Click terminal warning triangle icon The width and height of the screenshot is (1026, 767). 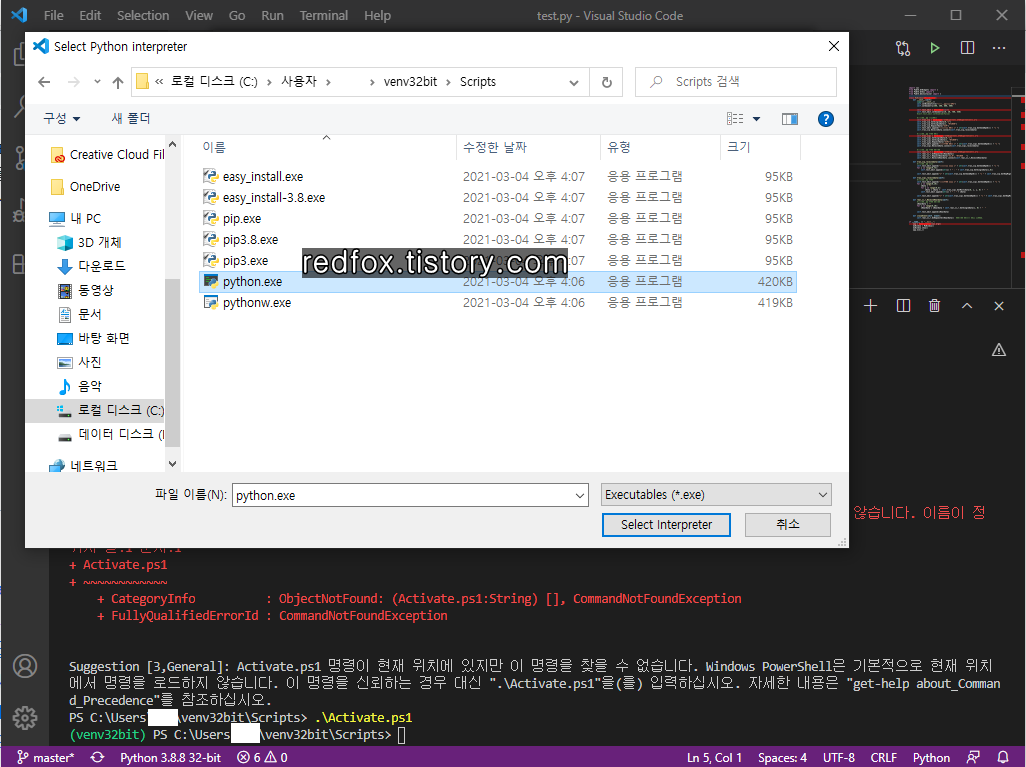[x=999, y=350]
